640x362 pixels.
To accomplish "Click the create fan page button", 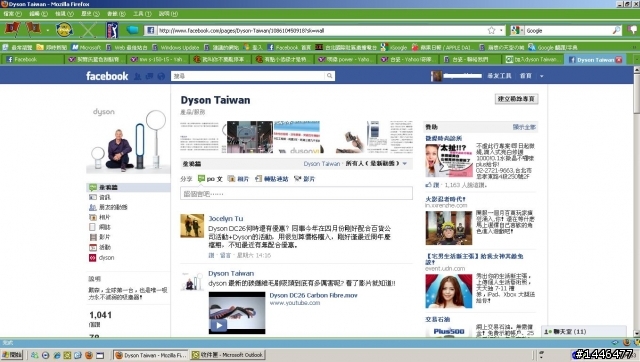I will pyautogui.click(x=516, y=99).
